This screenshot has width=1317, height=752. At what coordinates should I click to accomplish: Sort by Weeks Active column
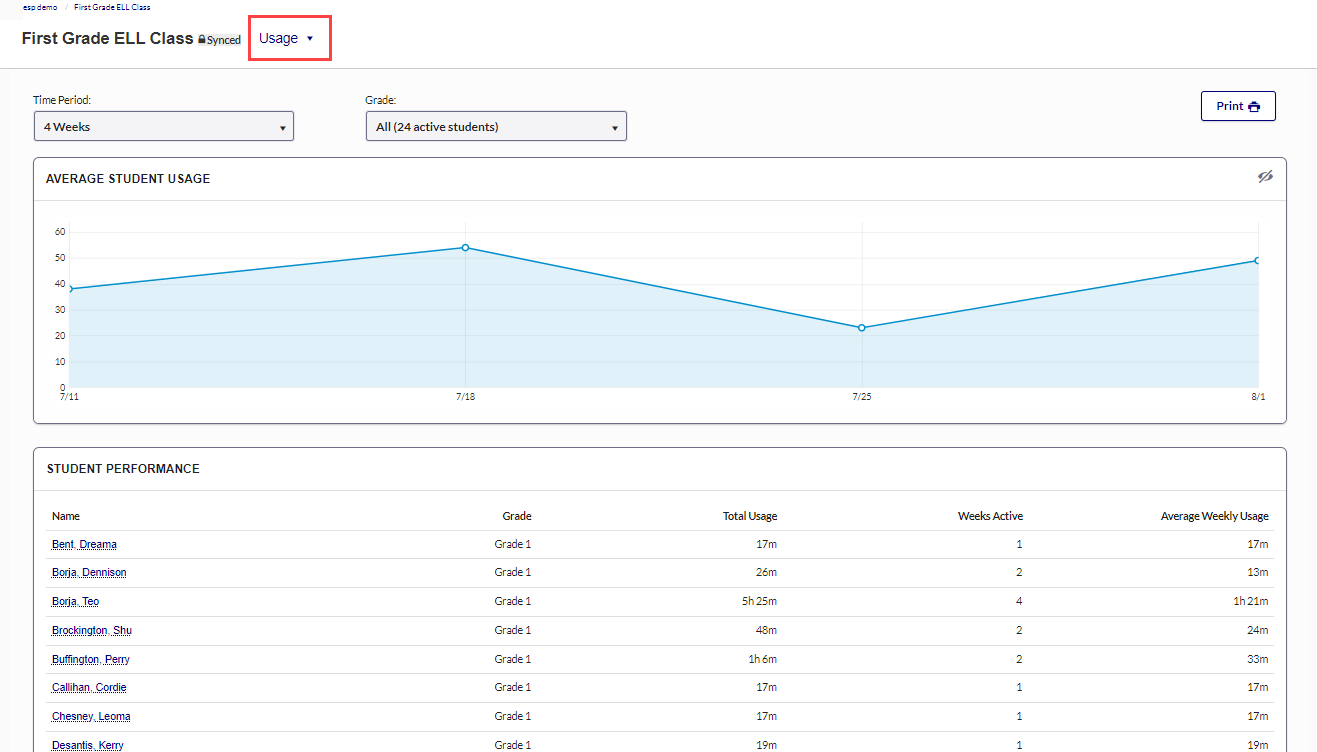(x=990, y=516)
